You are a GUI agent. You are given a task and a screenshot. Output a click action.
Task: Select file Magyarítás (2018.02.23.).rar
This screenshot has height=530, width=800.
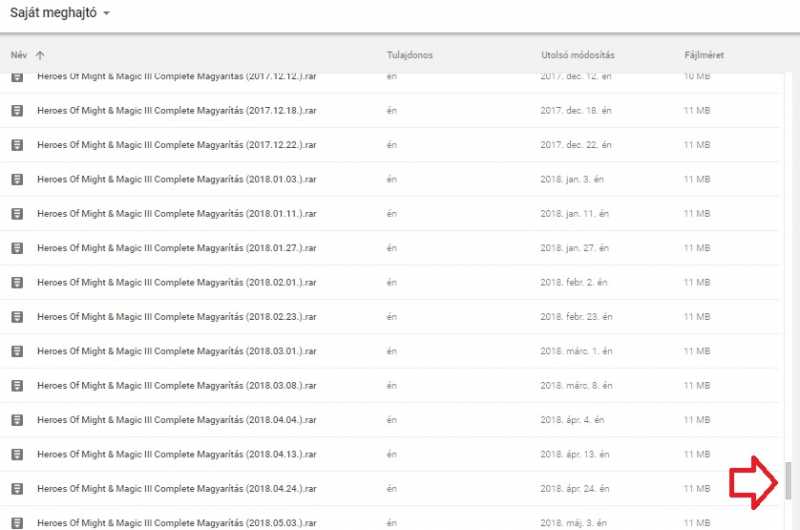pos(177,317)
